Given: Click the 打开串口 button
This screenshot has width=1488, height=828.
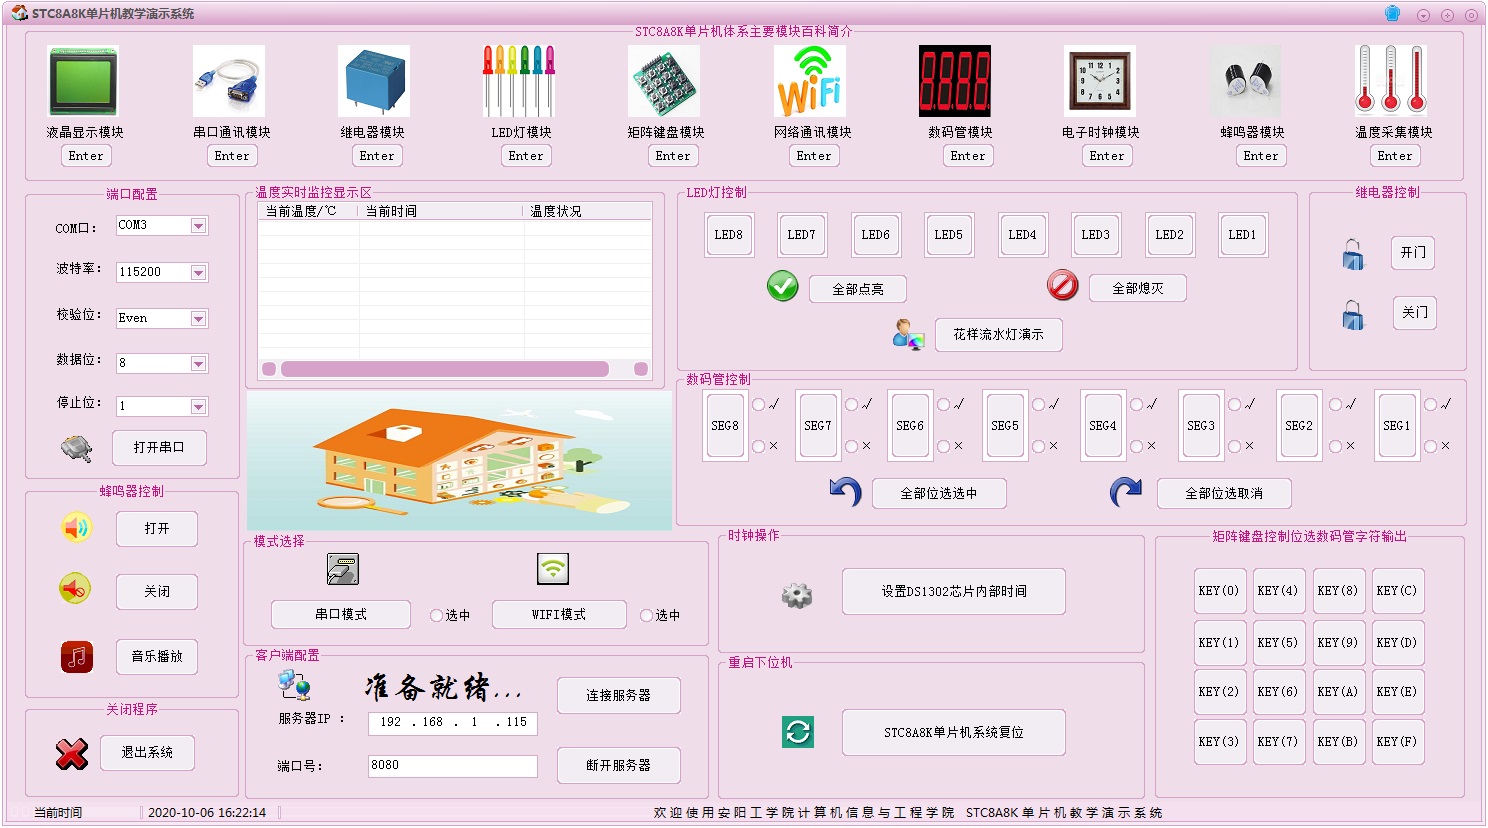Looking at the screenshot, I should tap(159, 447).
